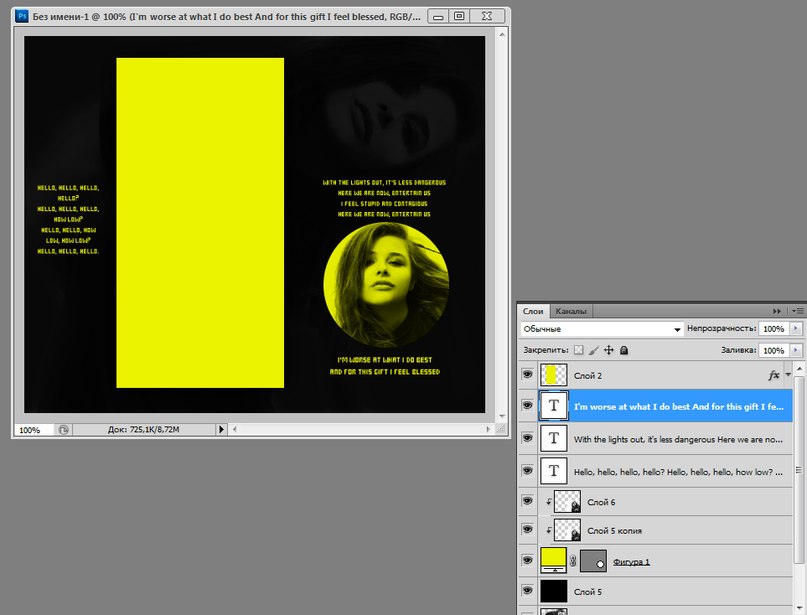Click the Photoshop icon in the document title bar
This screenshot has width=807, height=615.
[x=22, y=16]
